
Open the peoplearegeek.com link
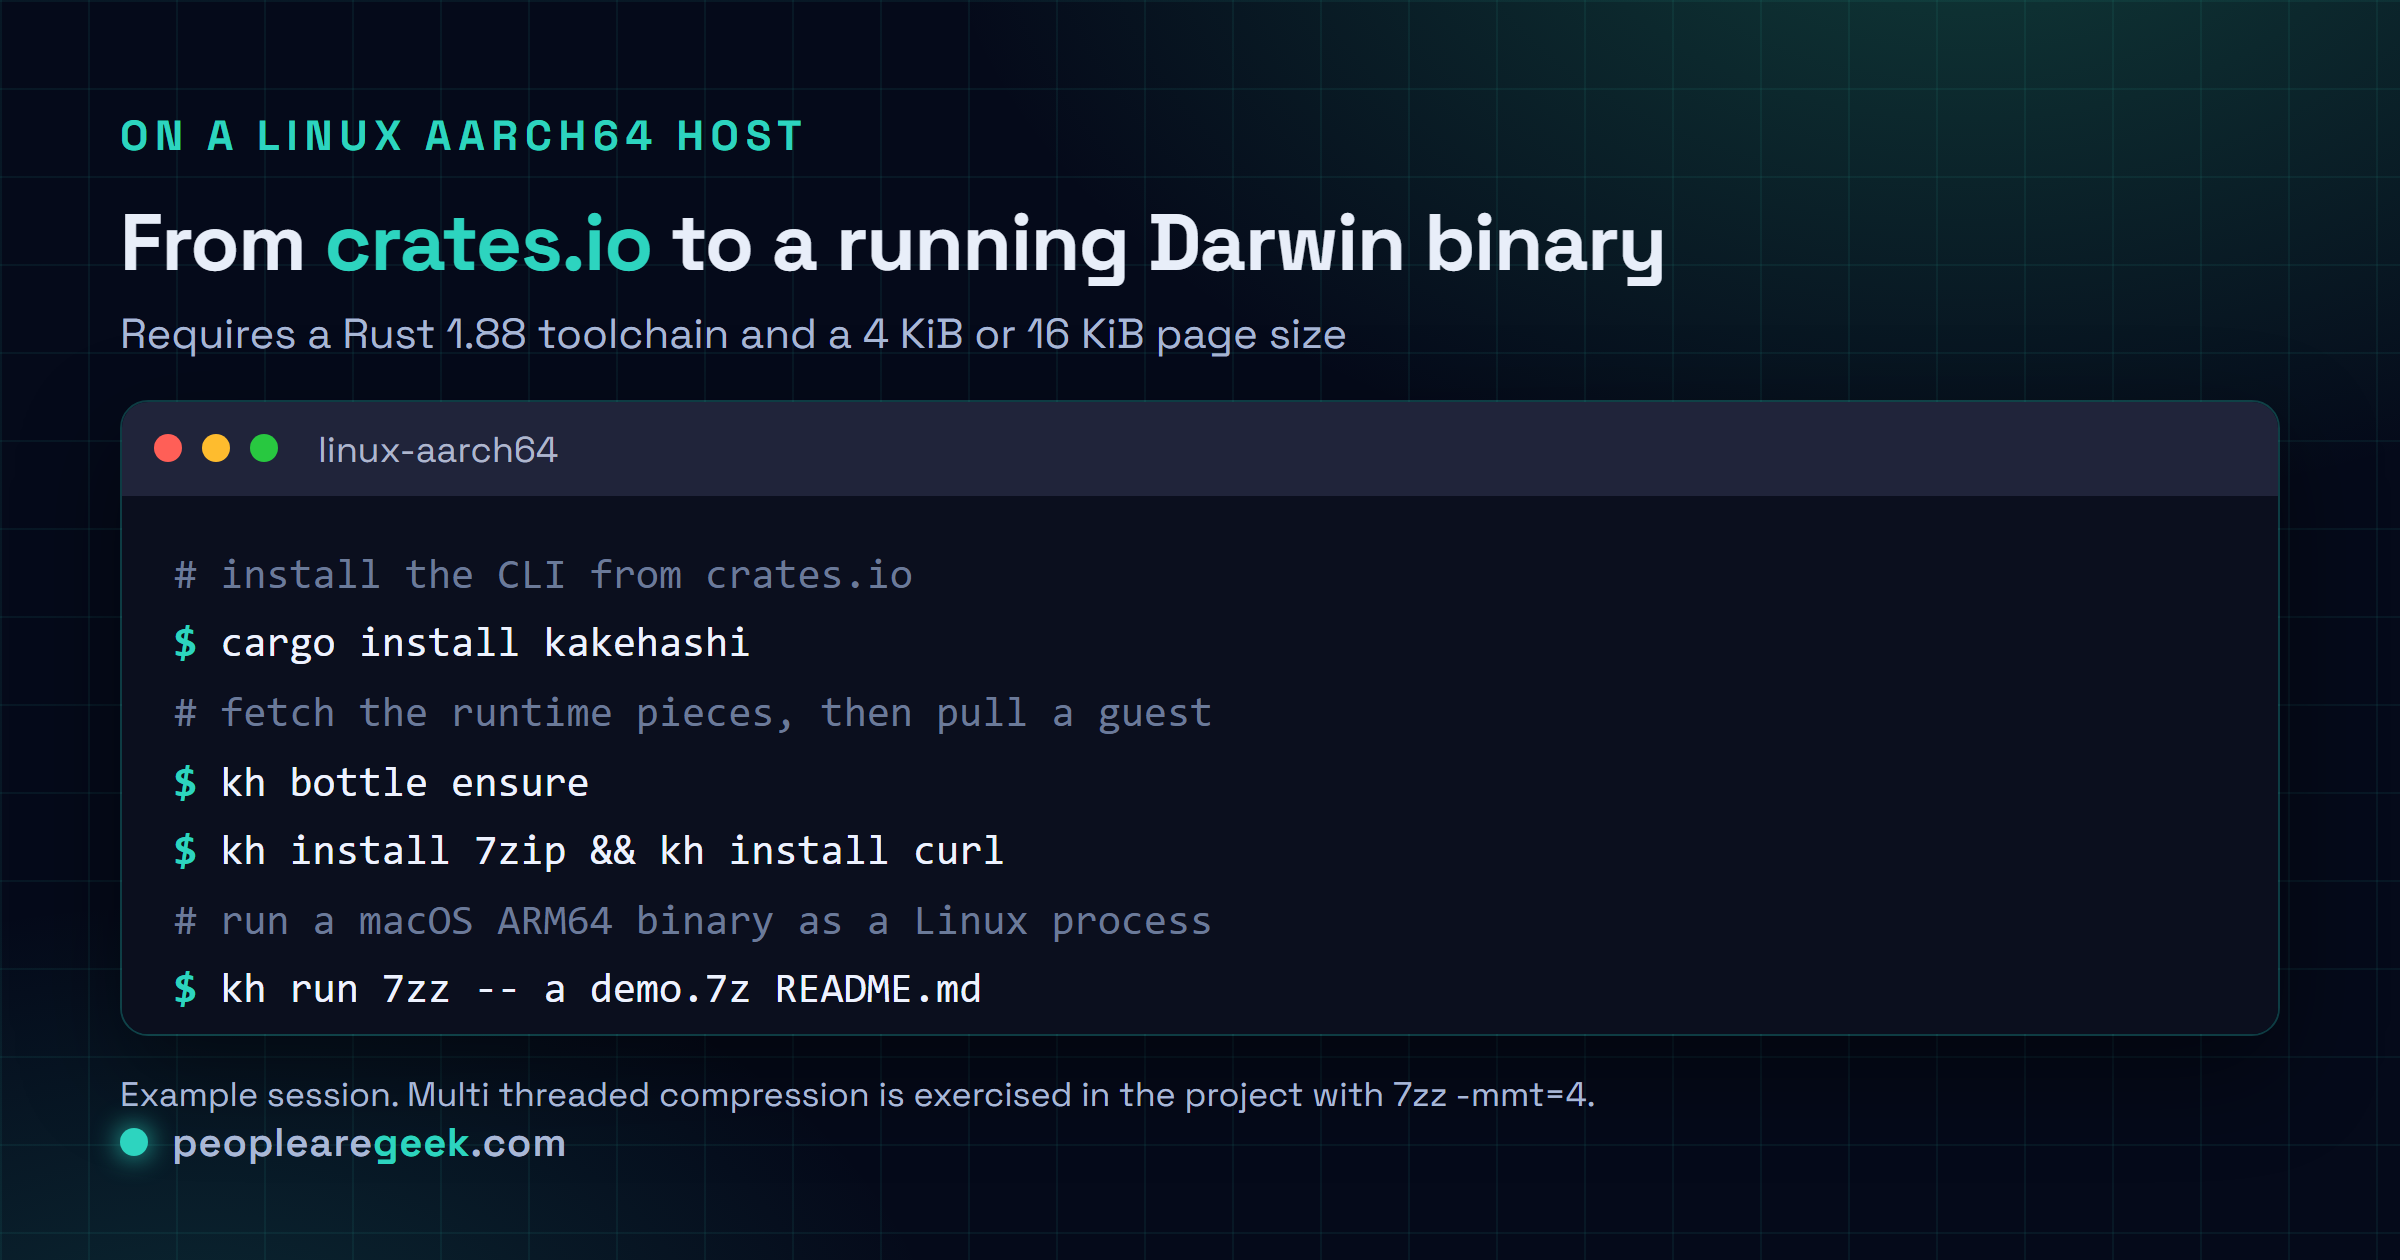click(369, 1144)
